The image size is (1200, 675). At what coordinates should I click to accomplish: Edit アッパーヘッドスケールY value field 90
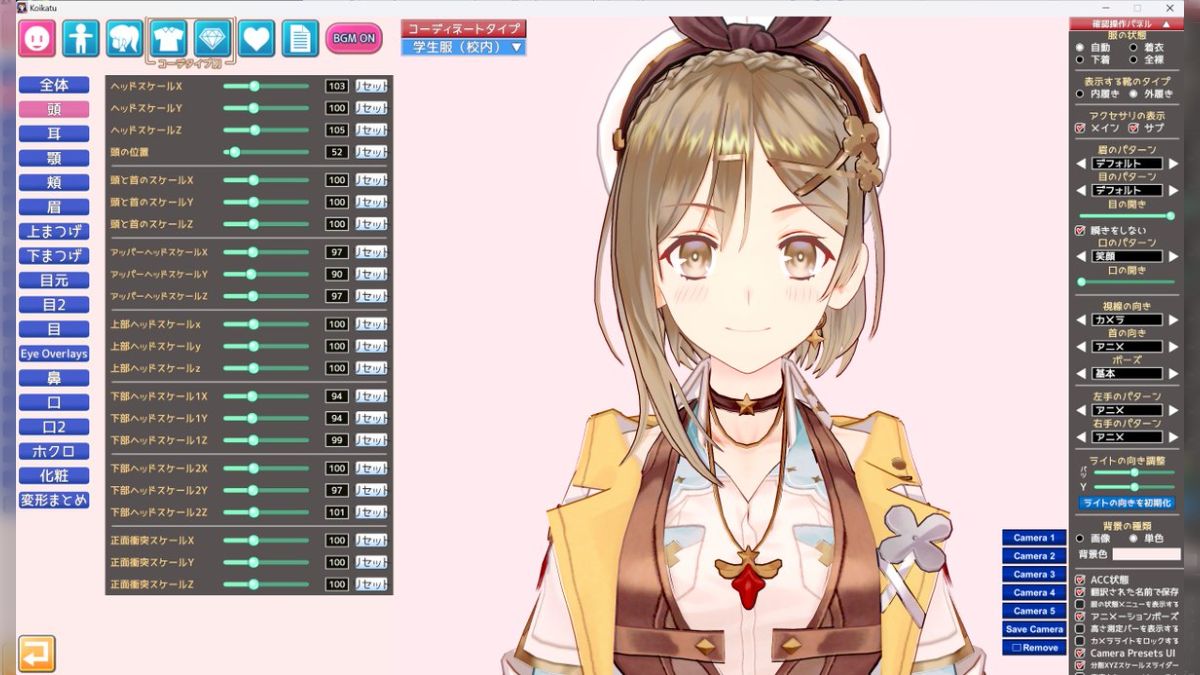[x=336, y=274]
